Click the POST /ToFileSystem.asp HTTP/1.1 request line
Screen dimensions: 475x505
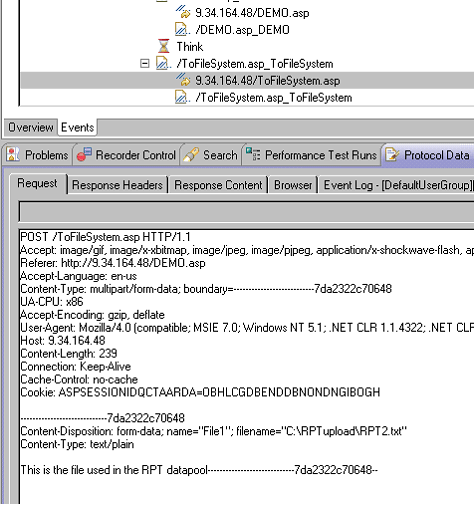pyautogui.click(x=105, y=237)
